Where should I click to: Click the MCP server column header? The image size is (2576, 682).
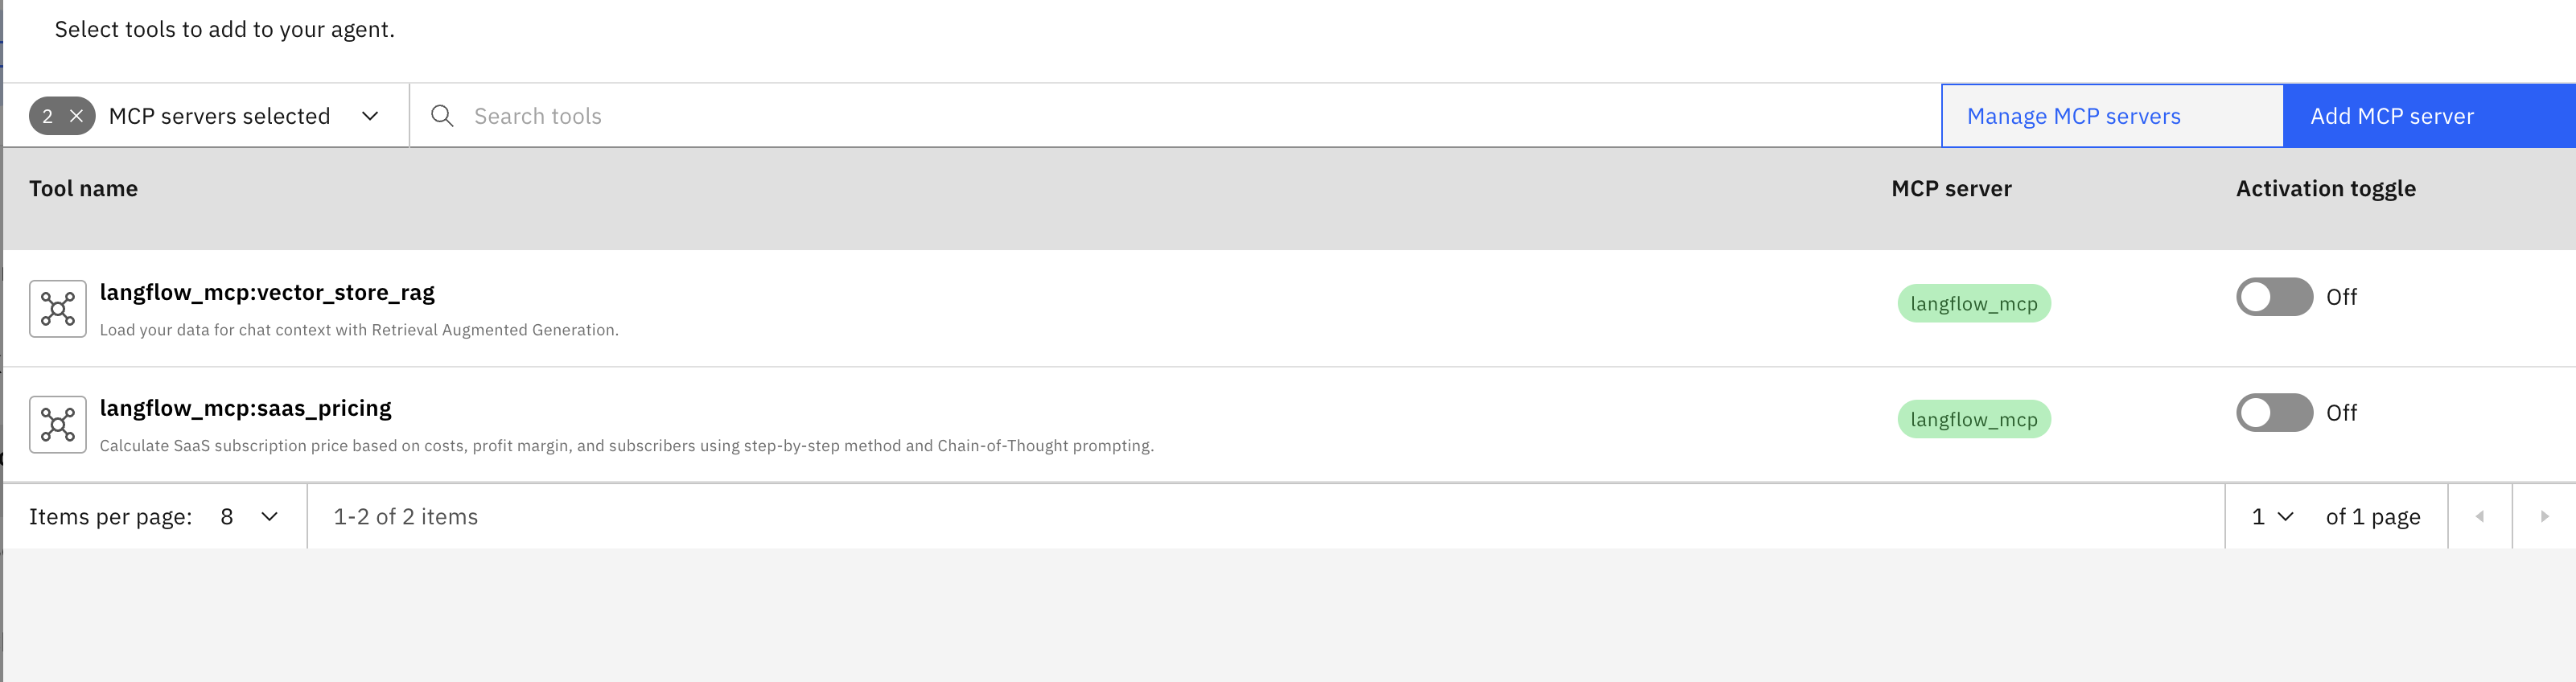click(1950, 189)
